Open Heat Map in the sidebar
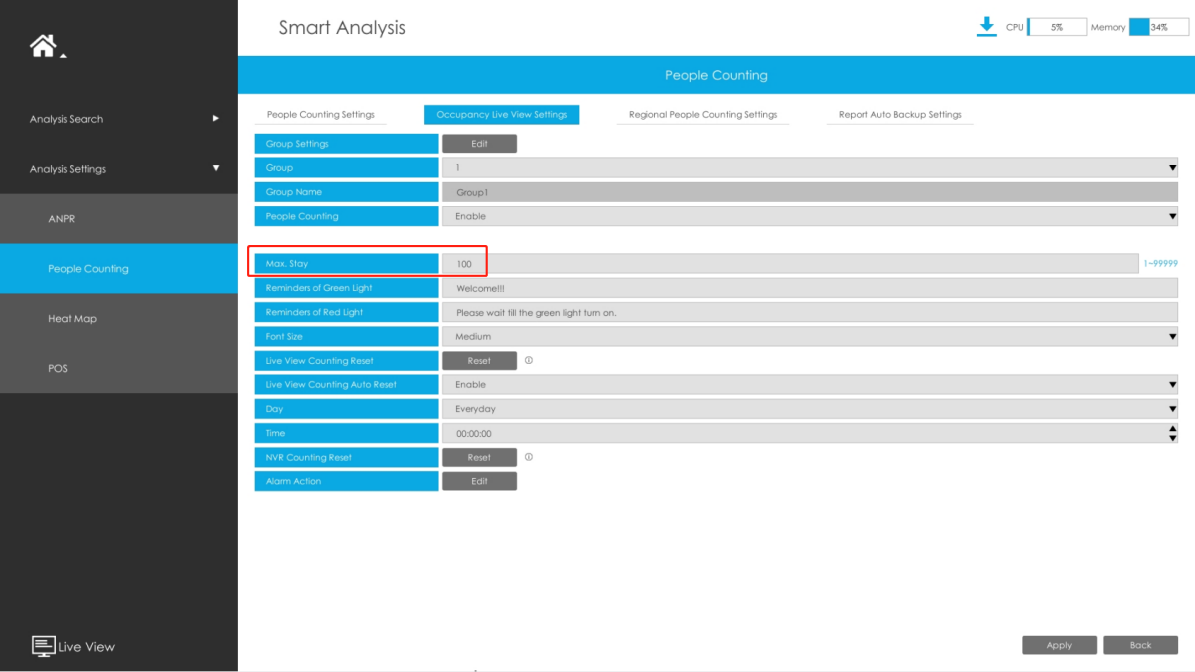Image resolution: width=1195 pixels, height=672 pixels. point(119,318)
